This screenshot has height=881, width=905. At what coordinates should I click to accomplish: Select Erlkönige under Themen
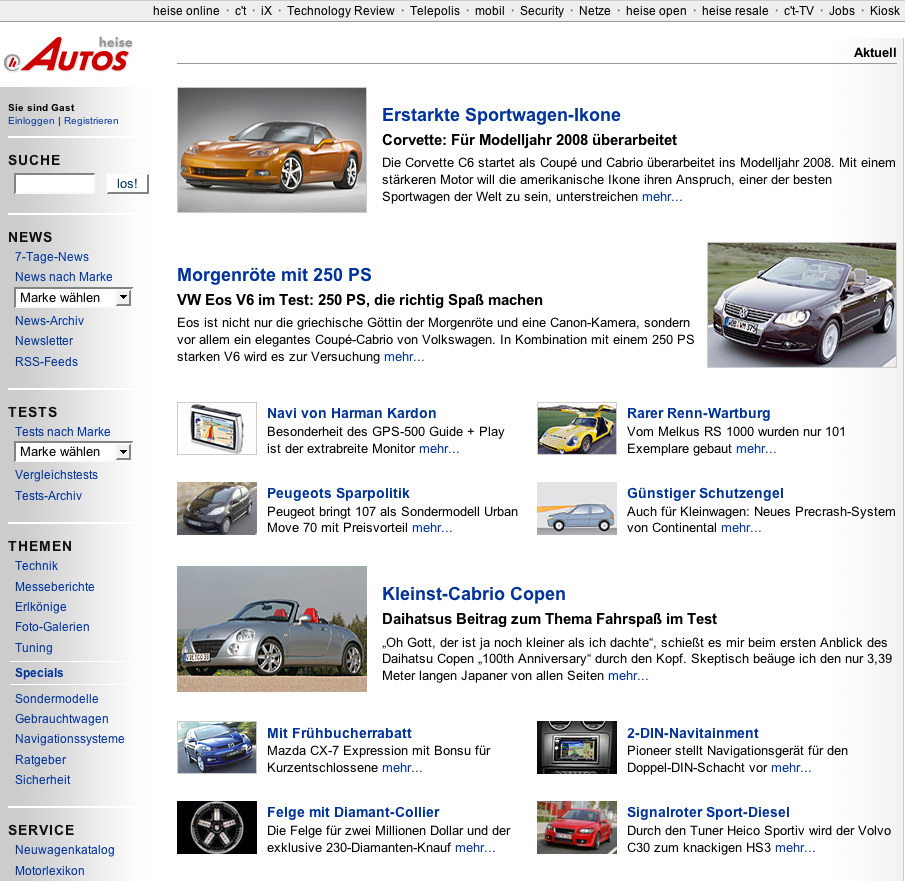coord(40,607)
